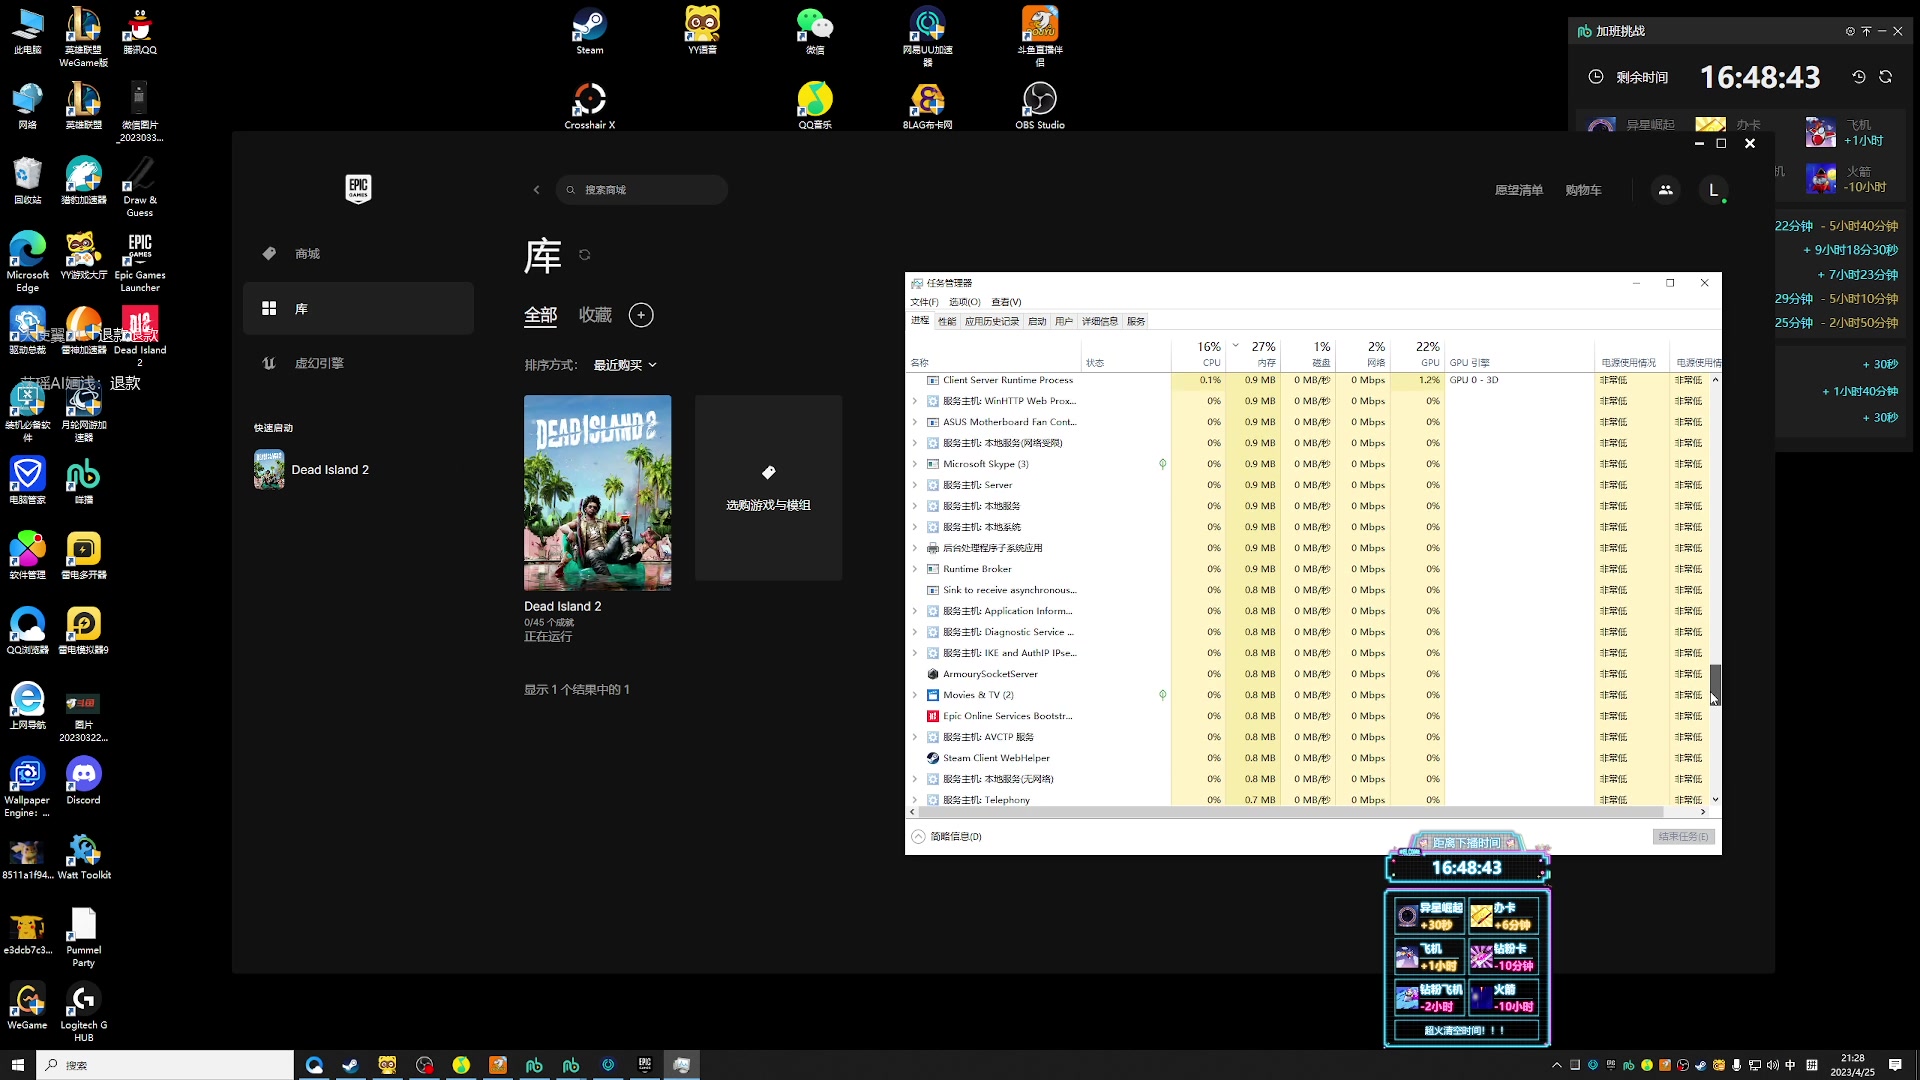1920x1080 pixels.
Task: Open the 愿望清单 wishlist link
Action: 1518,190
